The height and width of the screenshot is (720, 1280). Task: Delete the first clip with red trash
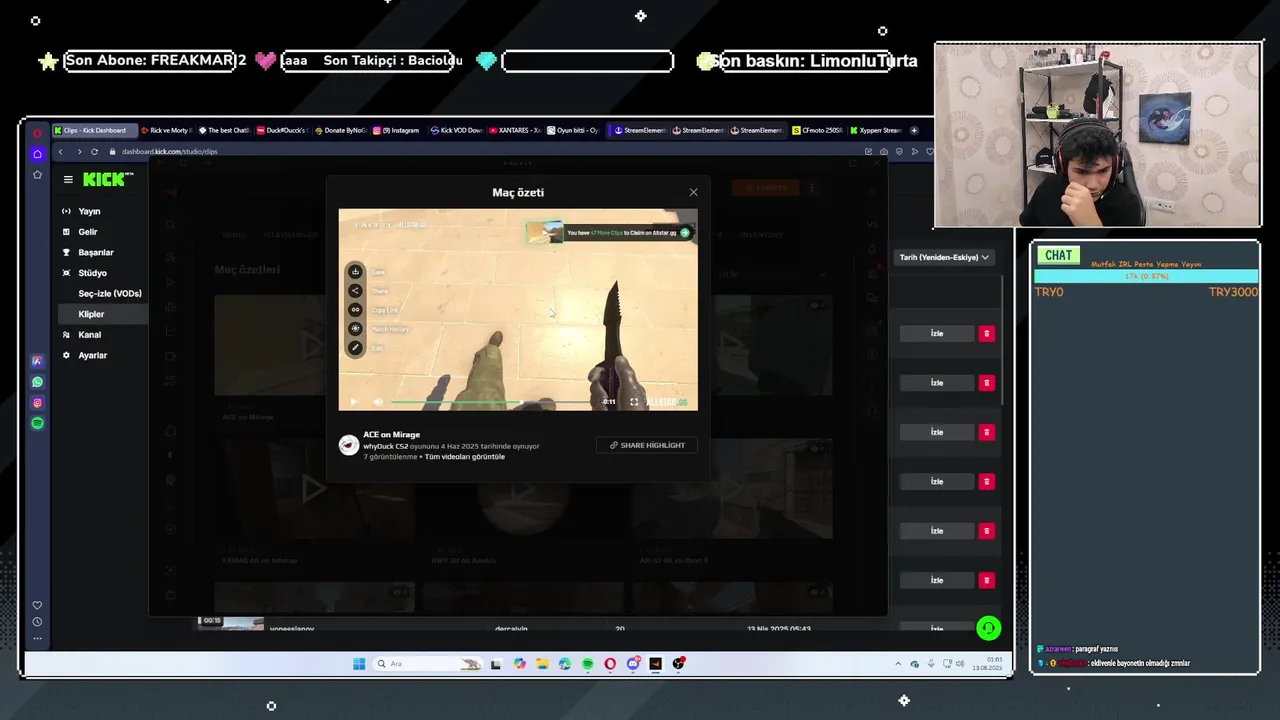click(x=987, y=333)
